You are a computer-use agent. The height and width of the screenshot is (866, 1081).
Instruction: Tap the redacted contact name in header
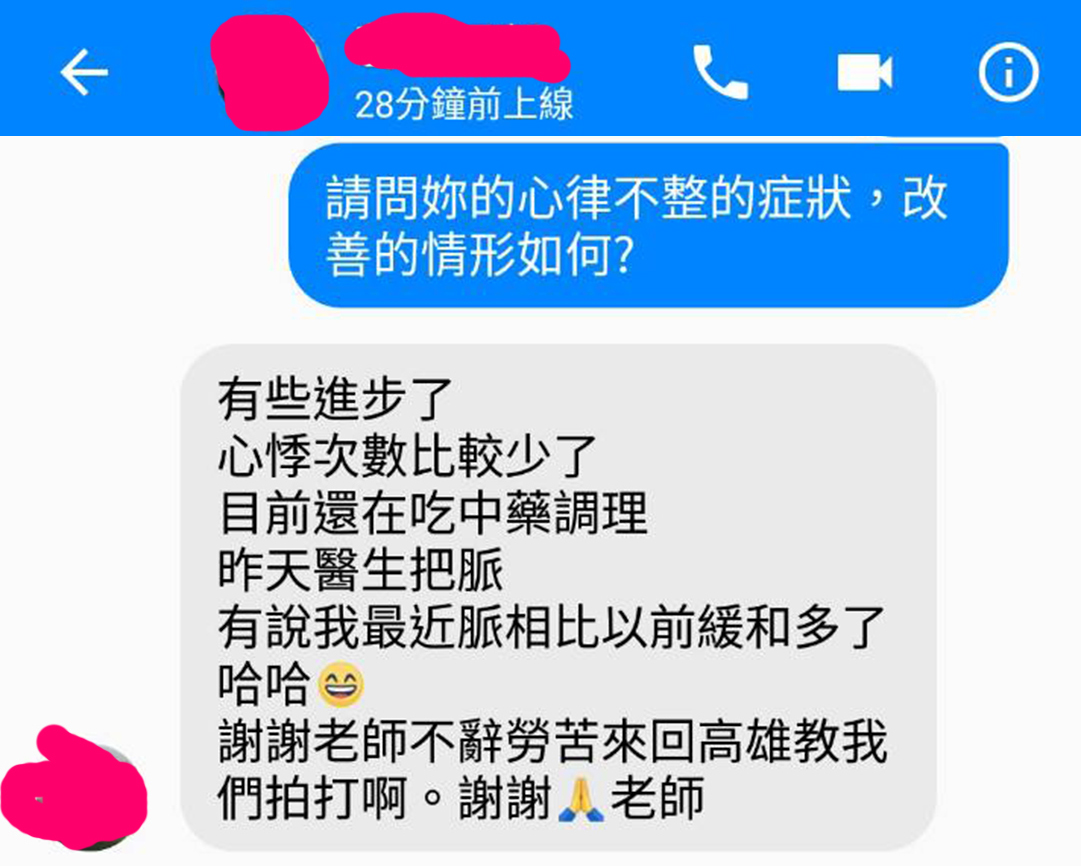[457, 46]
